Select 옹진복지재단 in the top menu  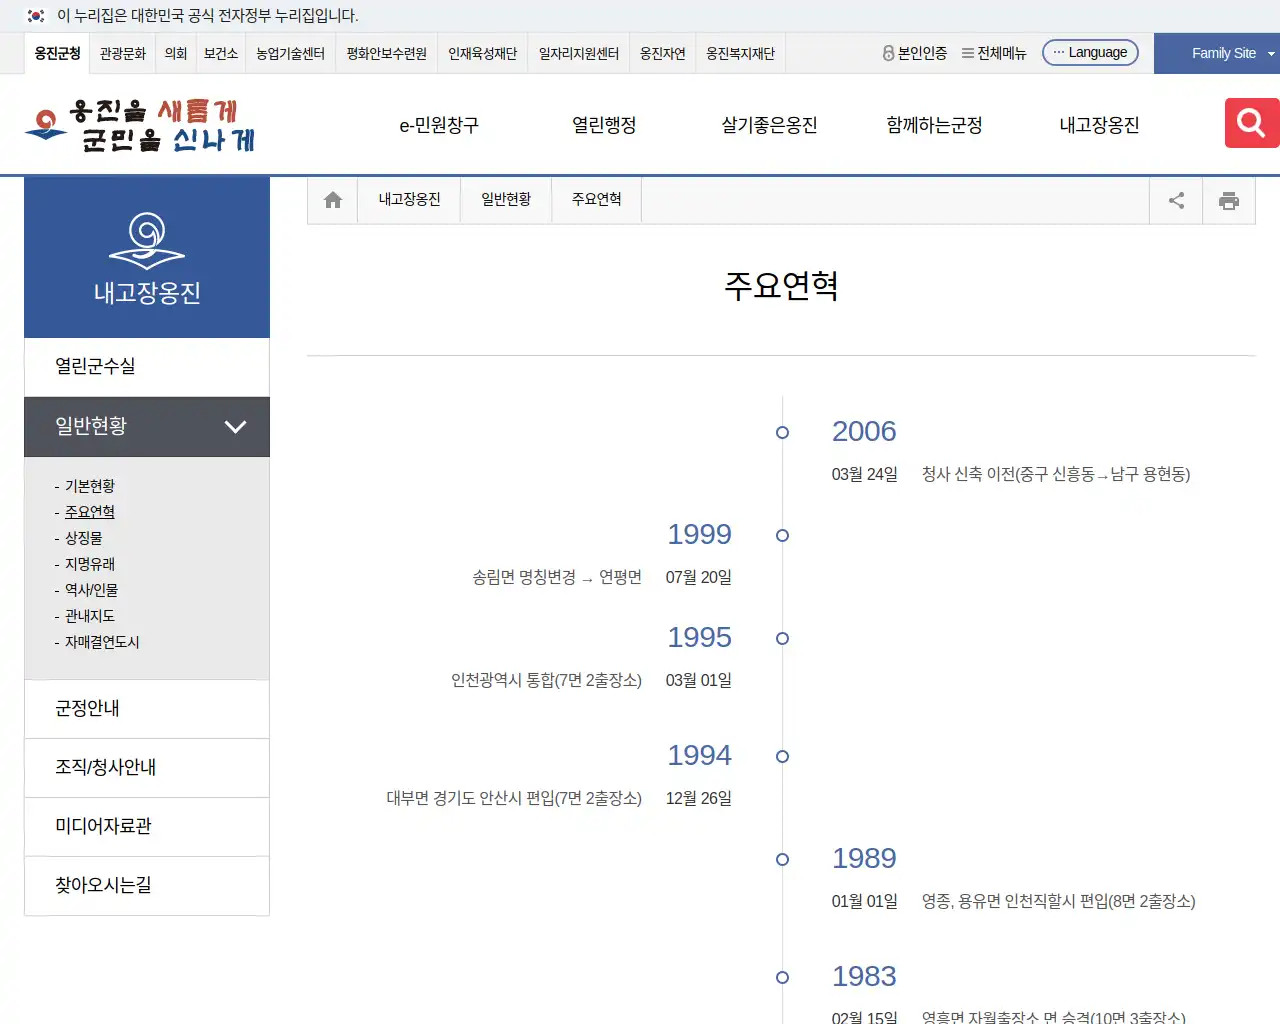tap(740, 54)
